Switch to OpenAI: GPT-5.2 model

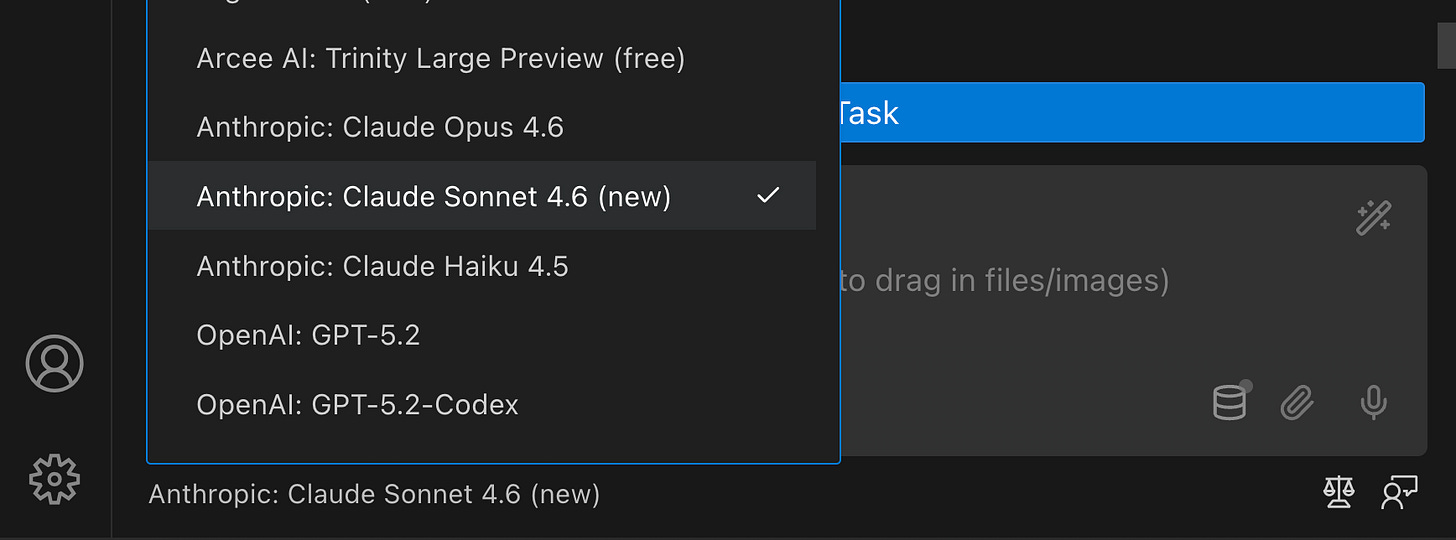(308, 336)
